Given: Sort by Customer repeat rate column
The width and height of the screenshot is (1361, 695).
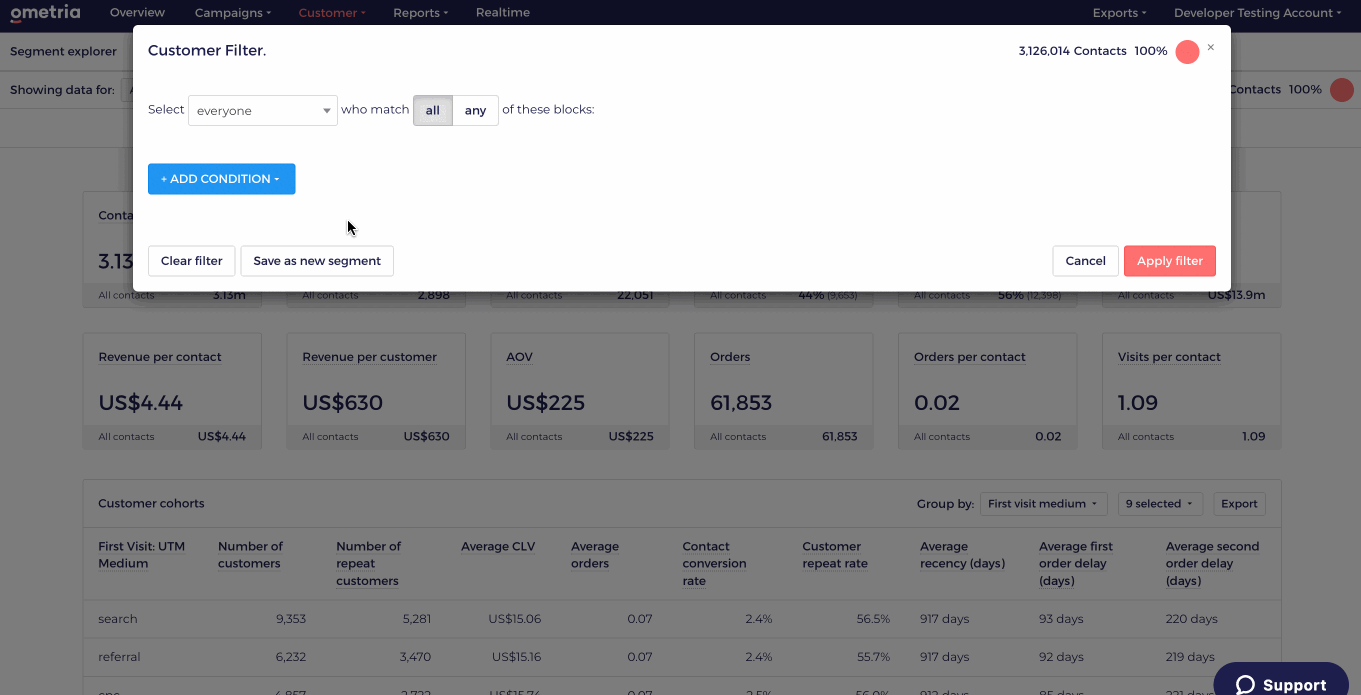Looking at the screenshot, I should pos(835,555).
